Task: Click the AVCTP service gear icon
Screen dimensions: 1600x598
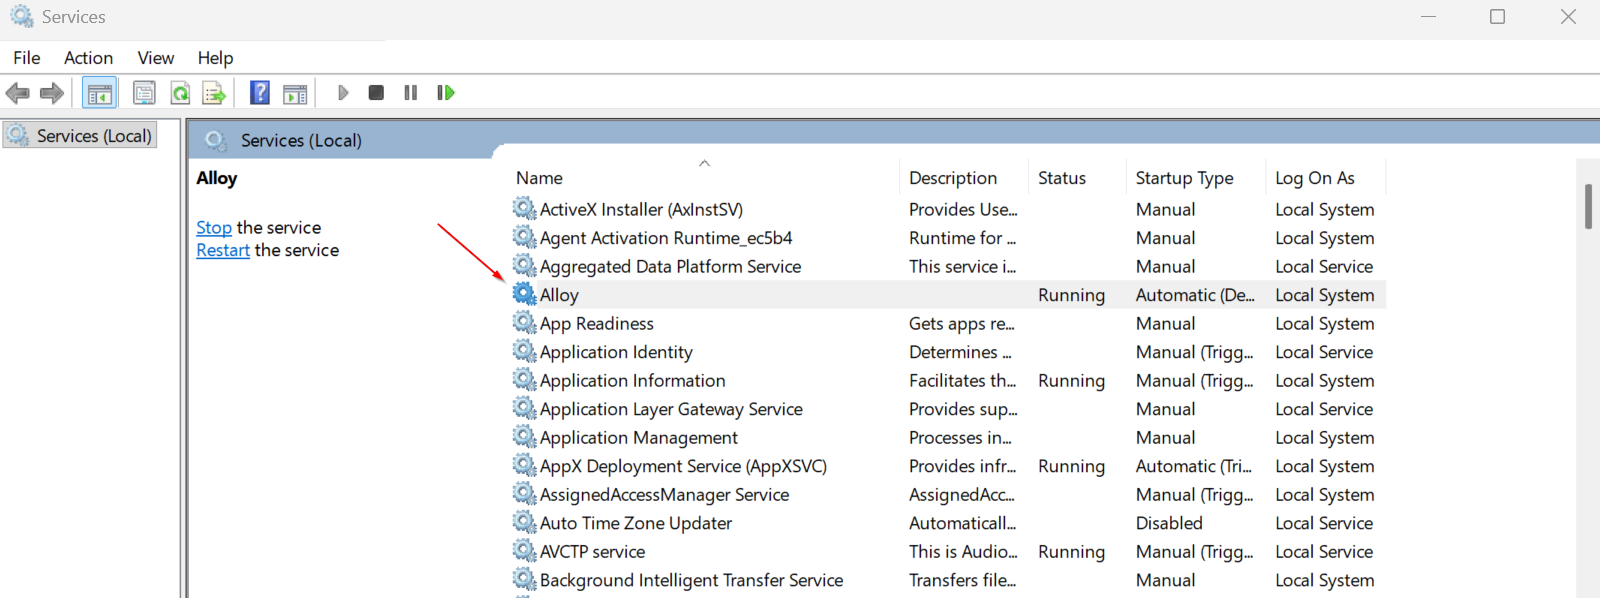Action: [x=524, y=550]
